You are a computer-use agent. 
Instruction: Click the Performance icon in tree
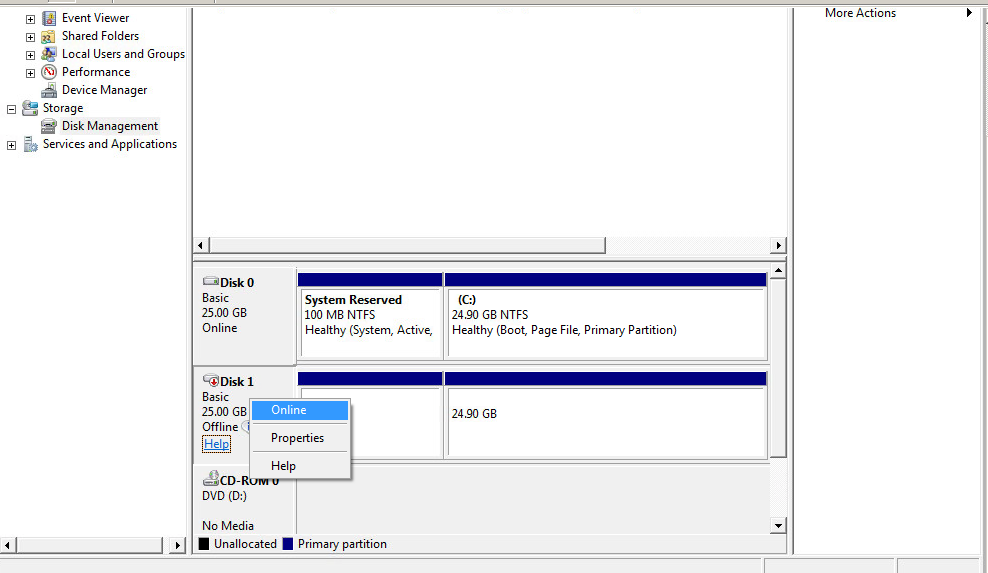tap(49, 72)
